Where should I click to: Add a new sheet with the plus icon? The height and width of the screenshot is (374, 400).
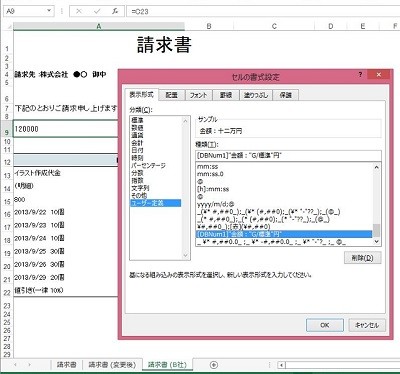(214, 365)
